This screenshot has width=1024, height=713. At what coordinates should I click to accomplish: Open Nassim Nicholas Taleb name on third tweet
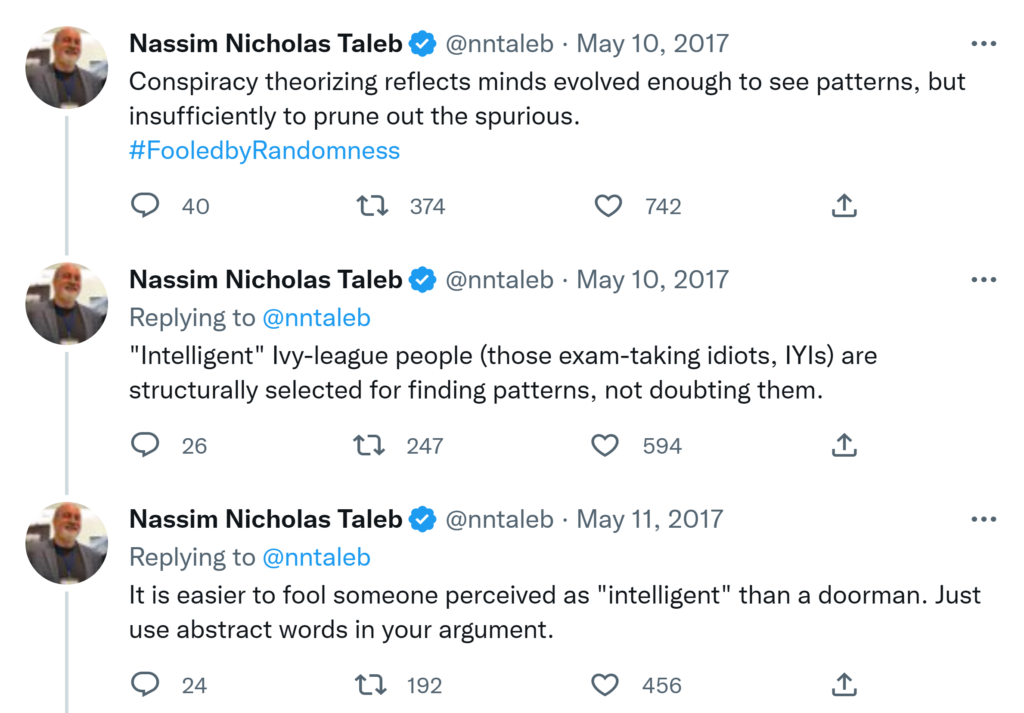pyautogui.click(x=266, y=520)
